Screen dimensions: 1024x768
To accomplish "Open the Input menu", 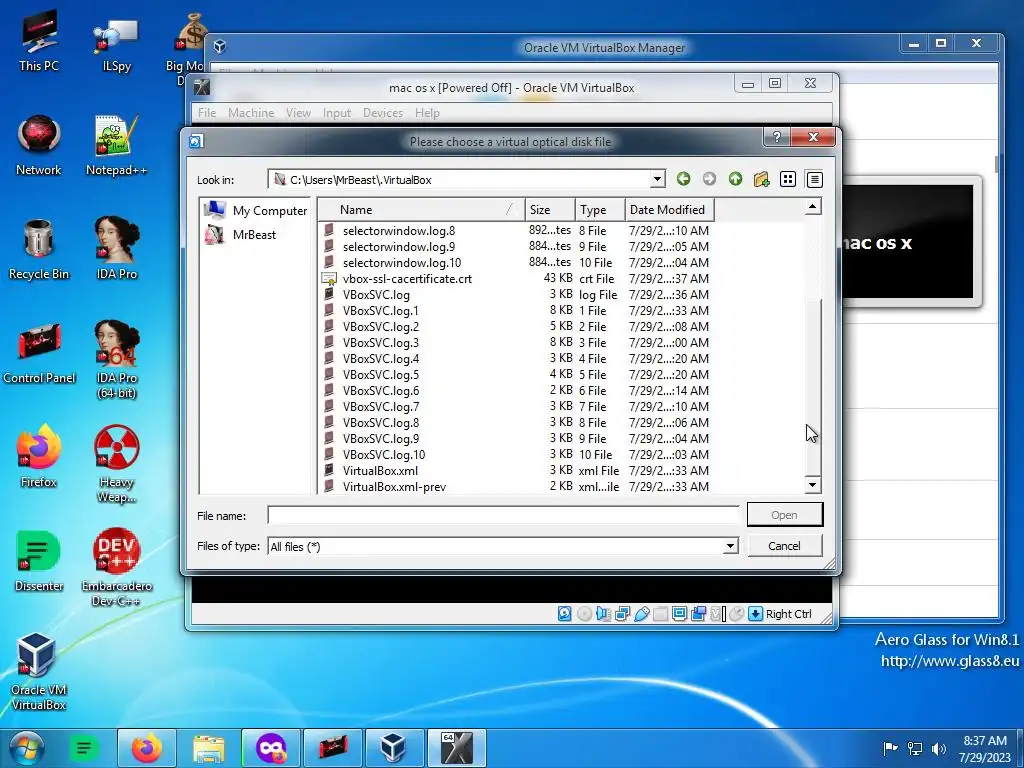I will tap(336, 113).
